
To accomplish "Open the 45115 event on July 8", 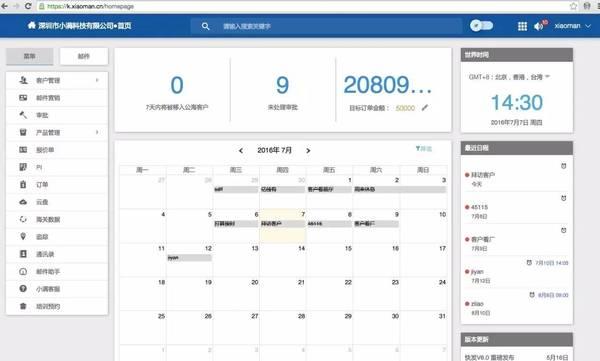I will tap(329, 224).
